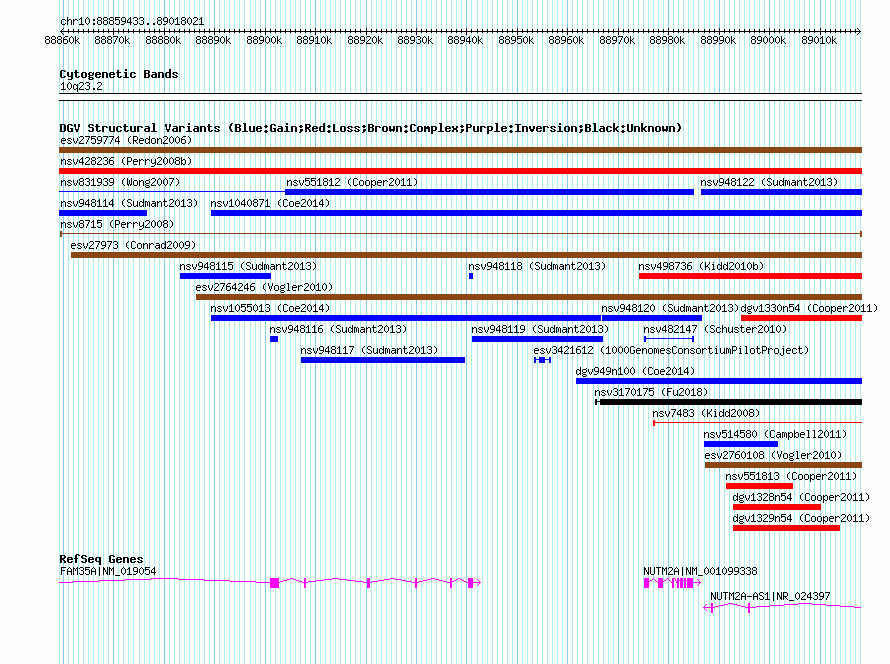Click the RefSeq Genes track title
Screen dimensions: 890x664
coord(101,559)
